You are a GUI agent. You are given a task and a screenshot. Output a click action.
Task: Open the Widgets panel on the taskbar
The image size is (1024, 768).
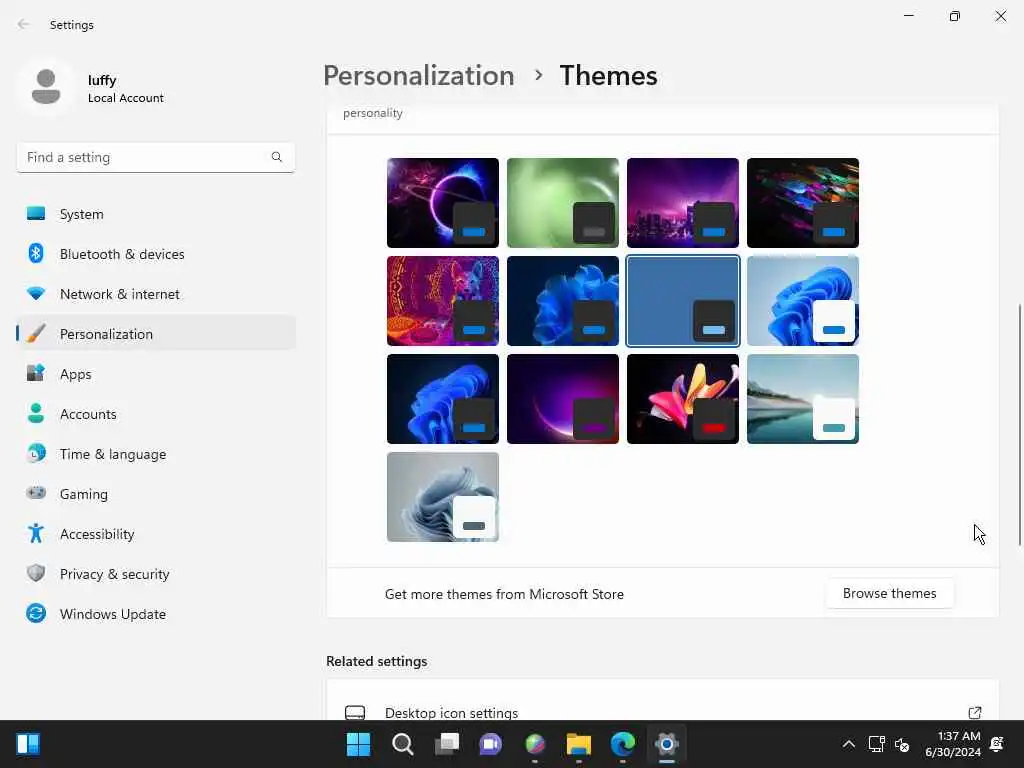[28, 744]
